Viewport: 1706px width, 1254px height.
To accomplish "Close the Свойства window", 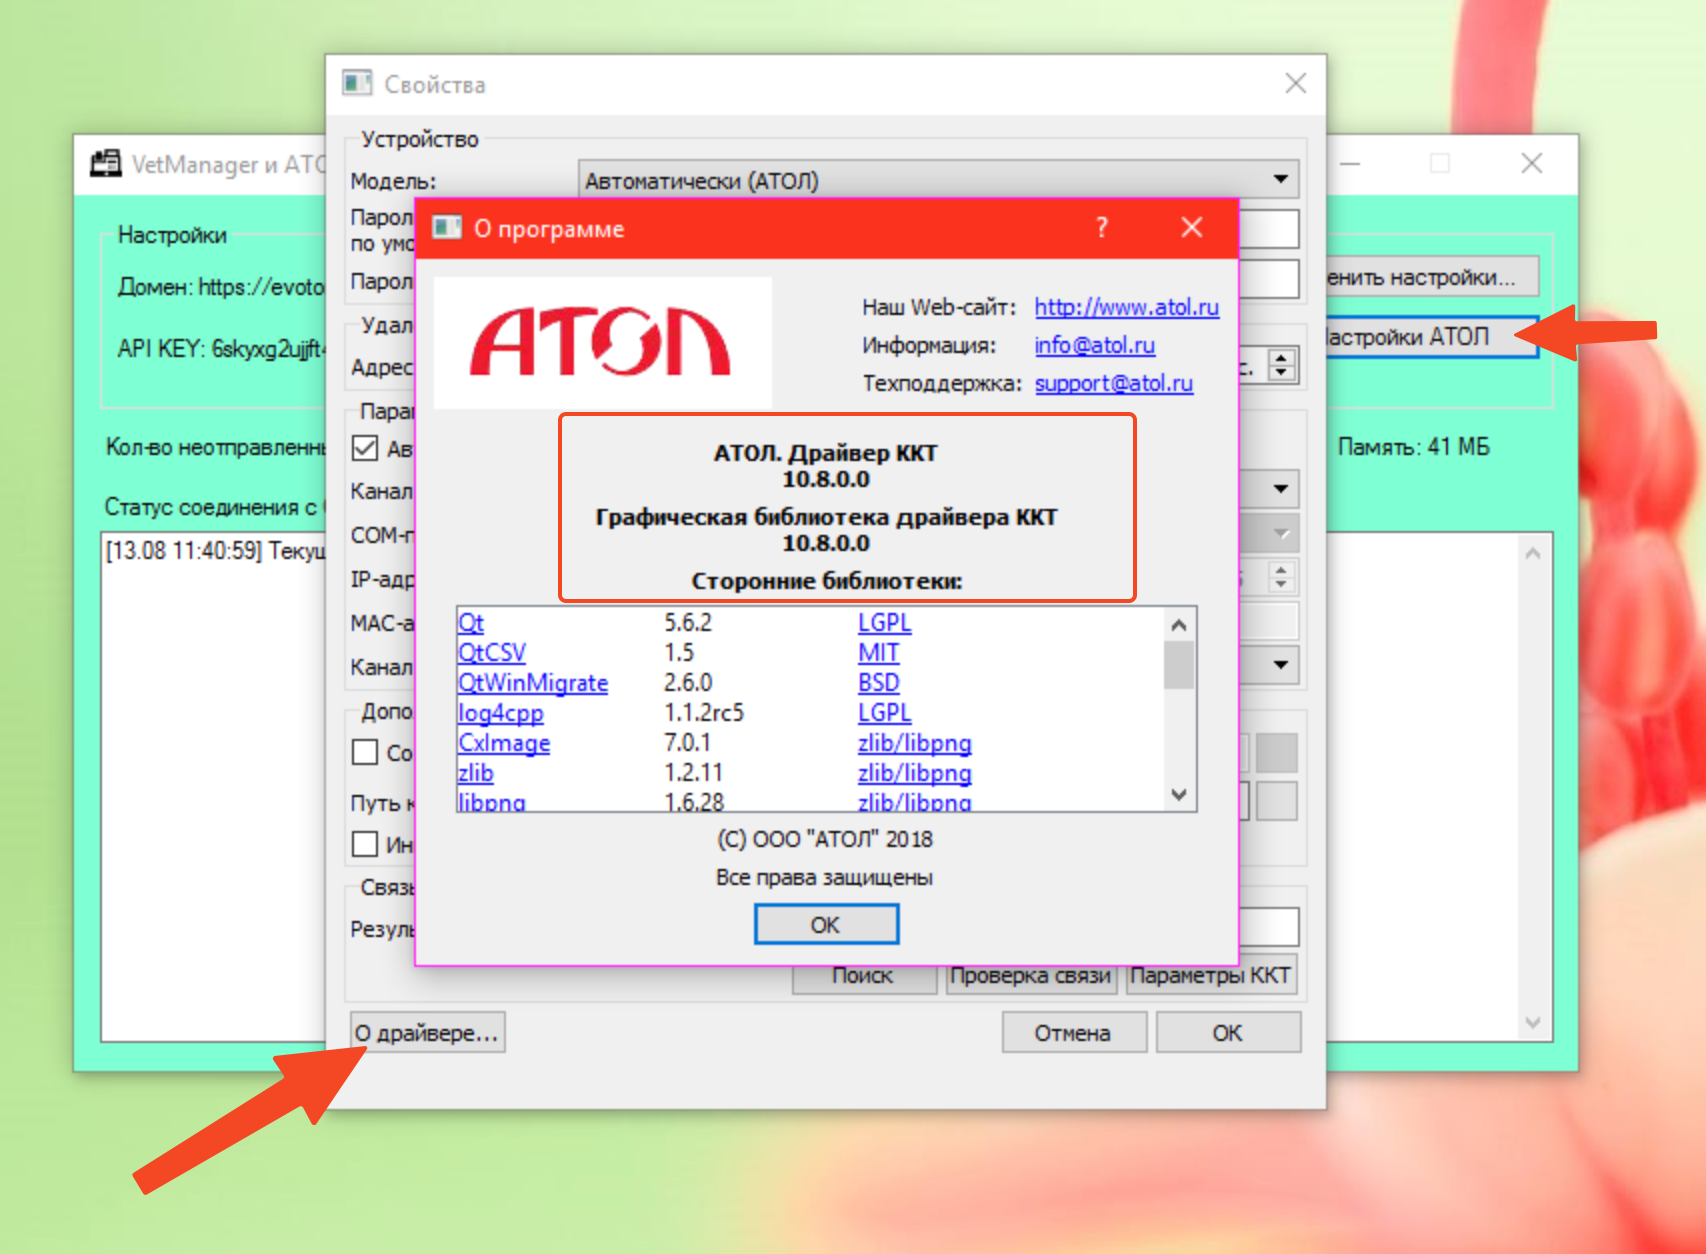I will pyautogui.click(x=1295, y=83).
